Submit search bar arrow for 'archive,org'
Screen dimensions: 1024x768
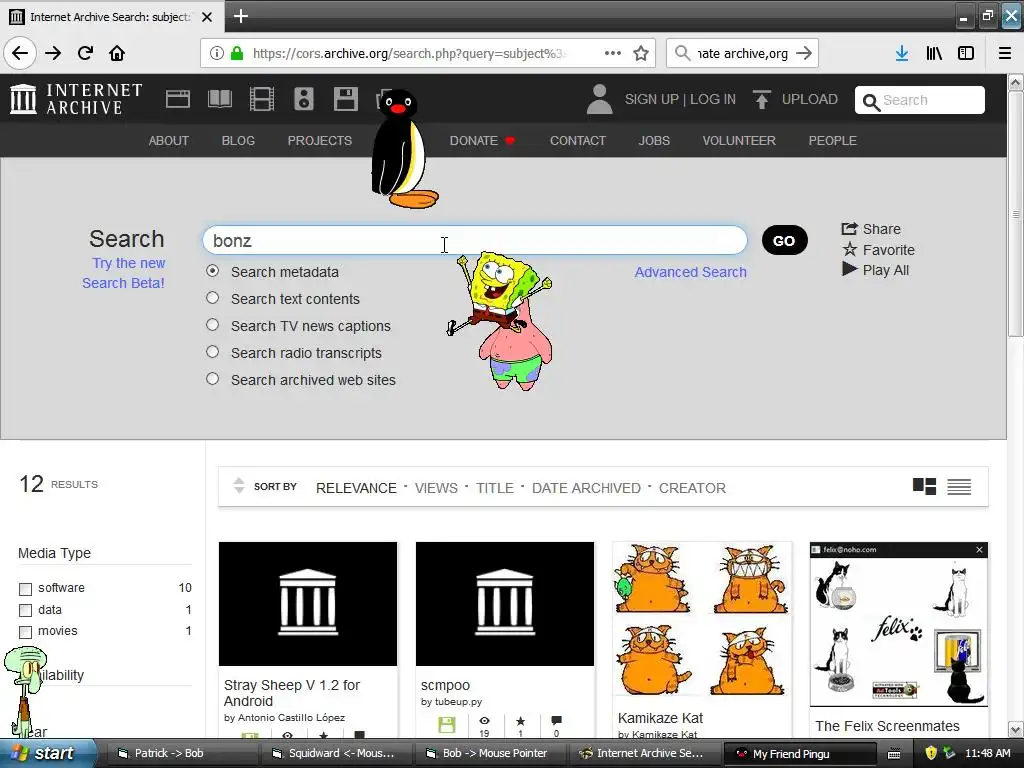tap(804, 53)
